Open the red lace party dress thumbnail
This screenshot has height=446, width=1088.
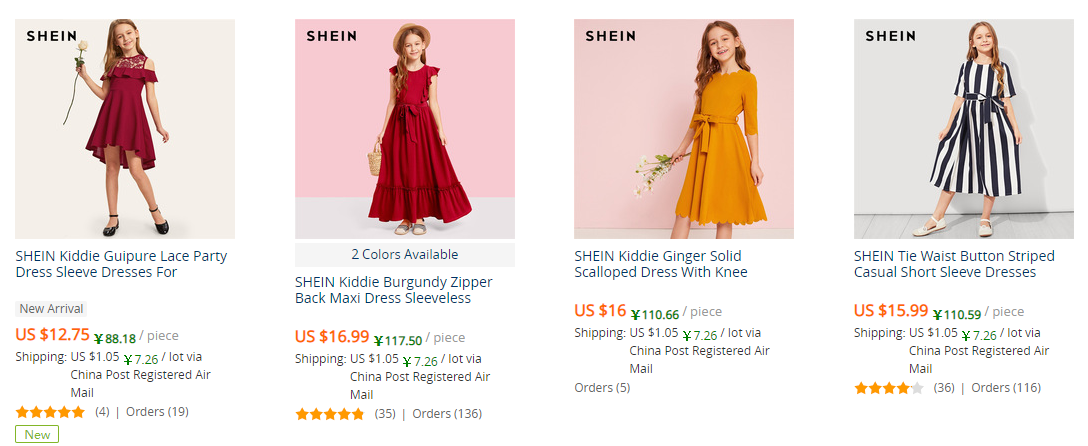(x=125, y=130)
